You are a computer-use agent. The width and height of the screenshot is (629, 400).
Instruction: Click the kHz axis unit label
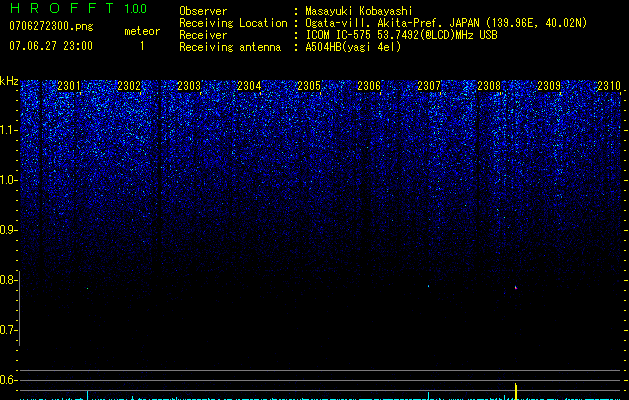click(x=9, y=81)
